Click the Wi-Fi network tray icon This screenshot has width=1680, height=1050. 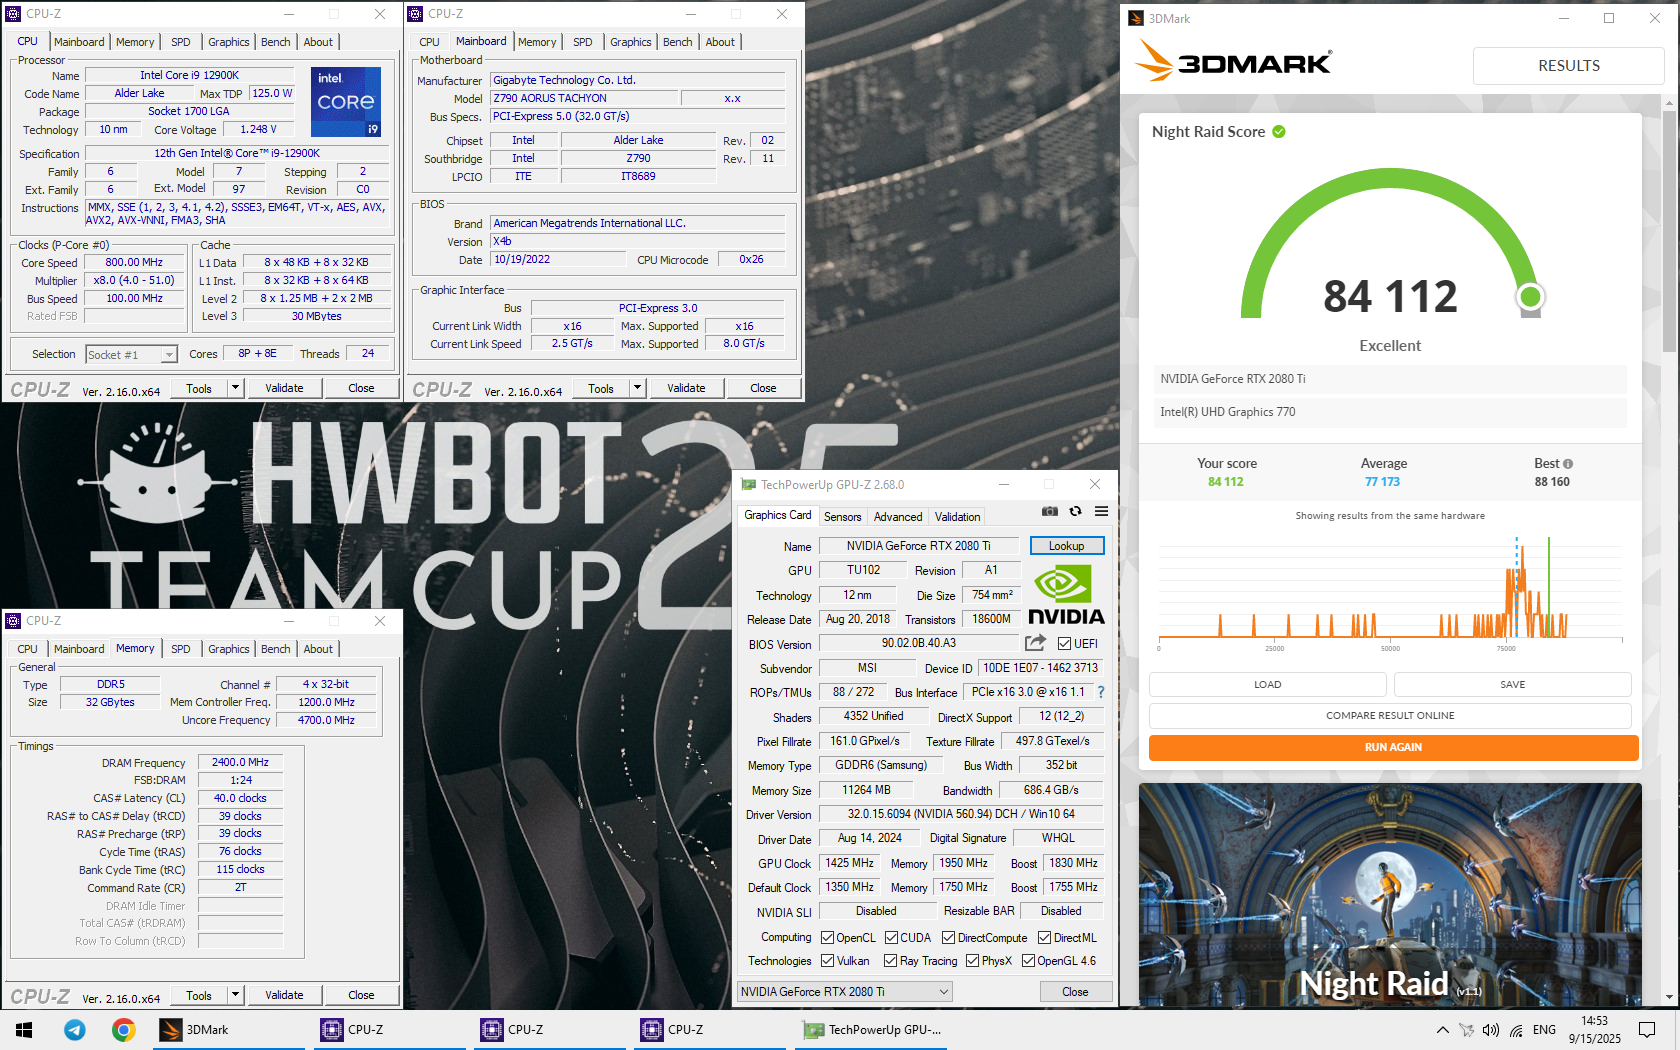tap(1516, 1030)
